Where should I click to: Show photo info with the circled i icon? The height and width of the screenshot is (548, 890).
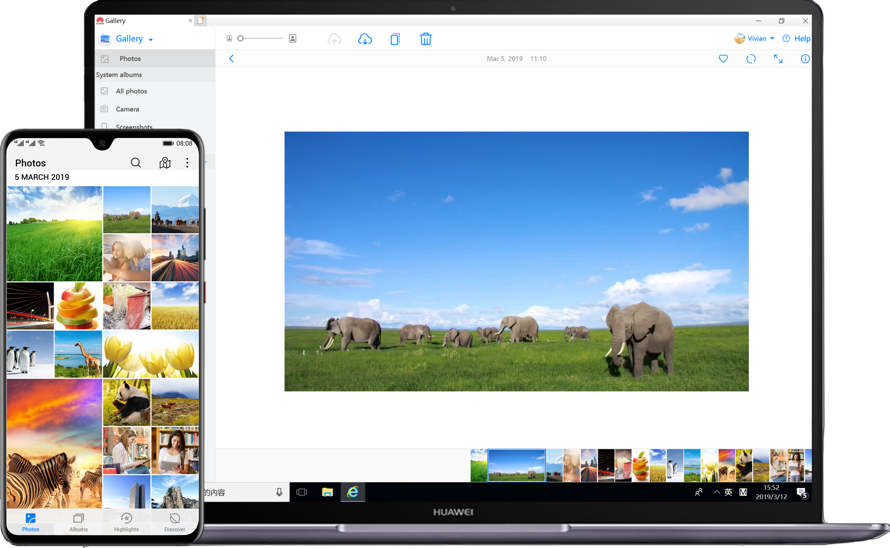pos(805,58)
